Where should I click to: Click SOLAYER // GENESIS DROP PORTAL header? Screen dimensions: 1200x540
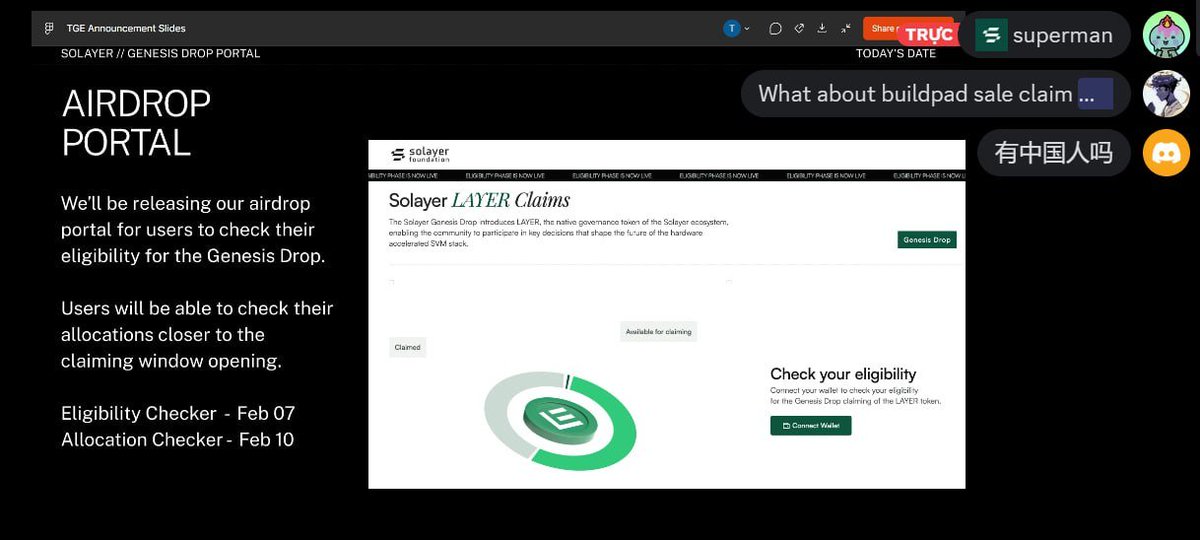(x=160, y=53)
